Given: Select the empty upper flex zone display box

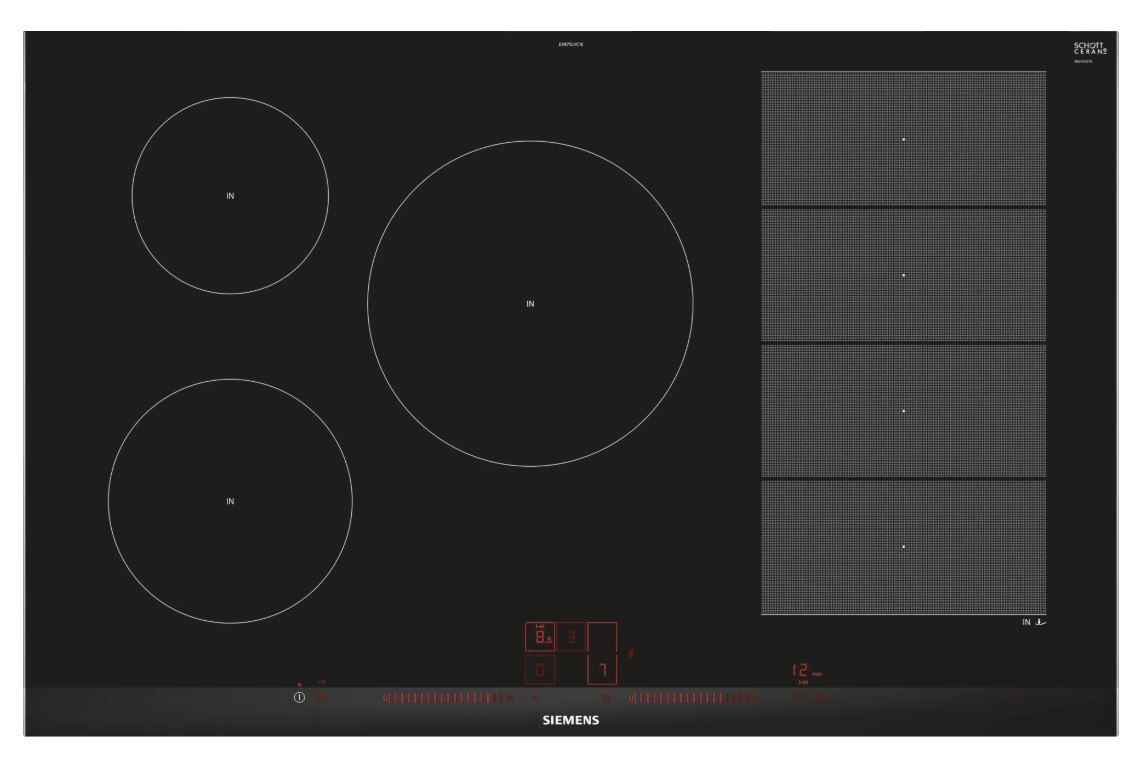Looking at the screenshot, I should (602, 637).
